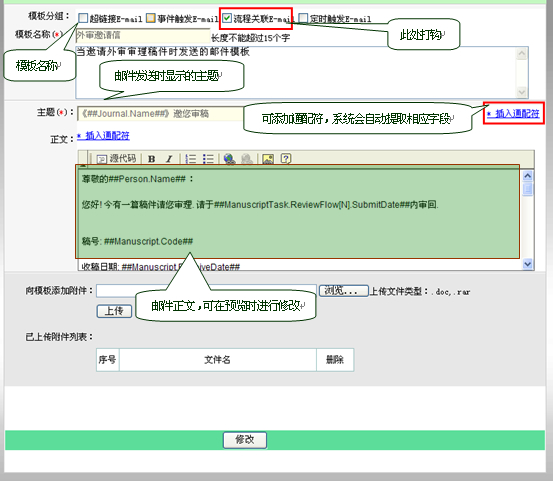553x481 pixels.
Task: Open the editor help icon
Action: (286, 159)
